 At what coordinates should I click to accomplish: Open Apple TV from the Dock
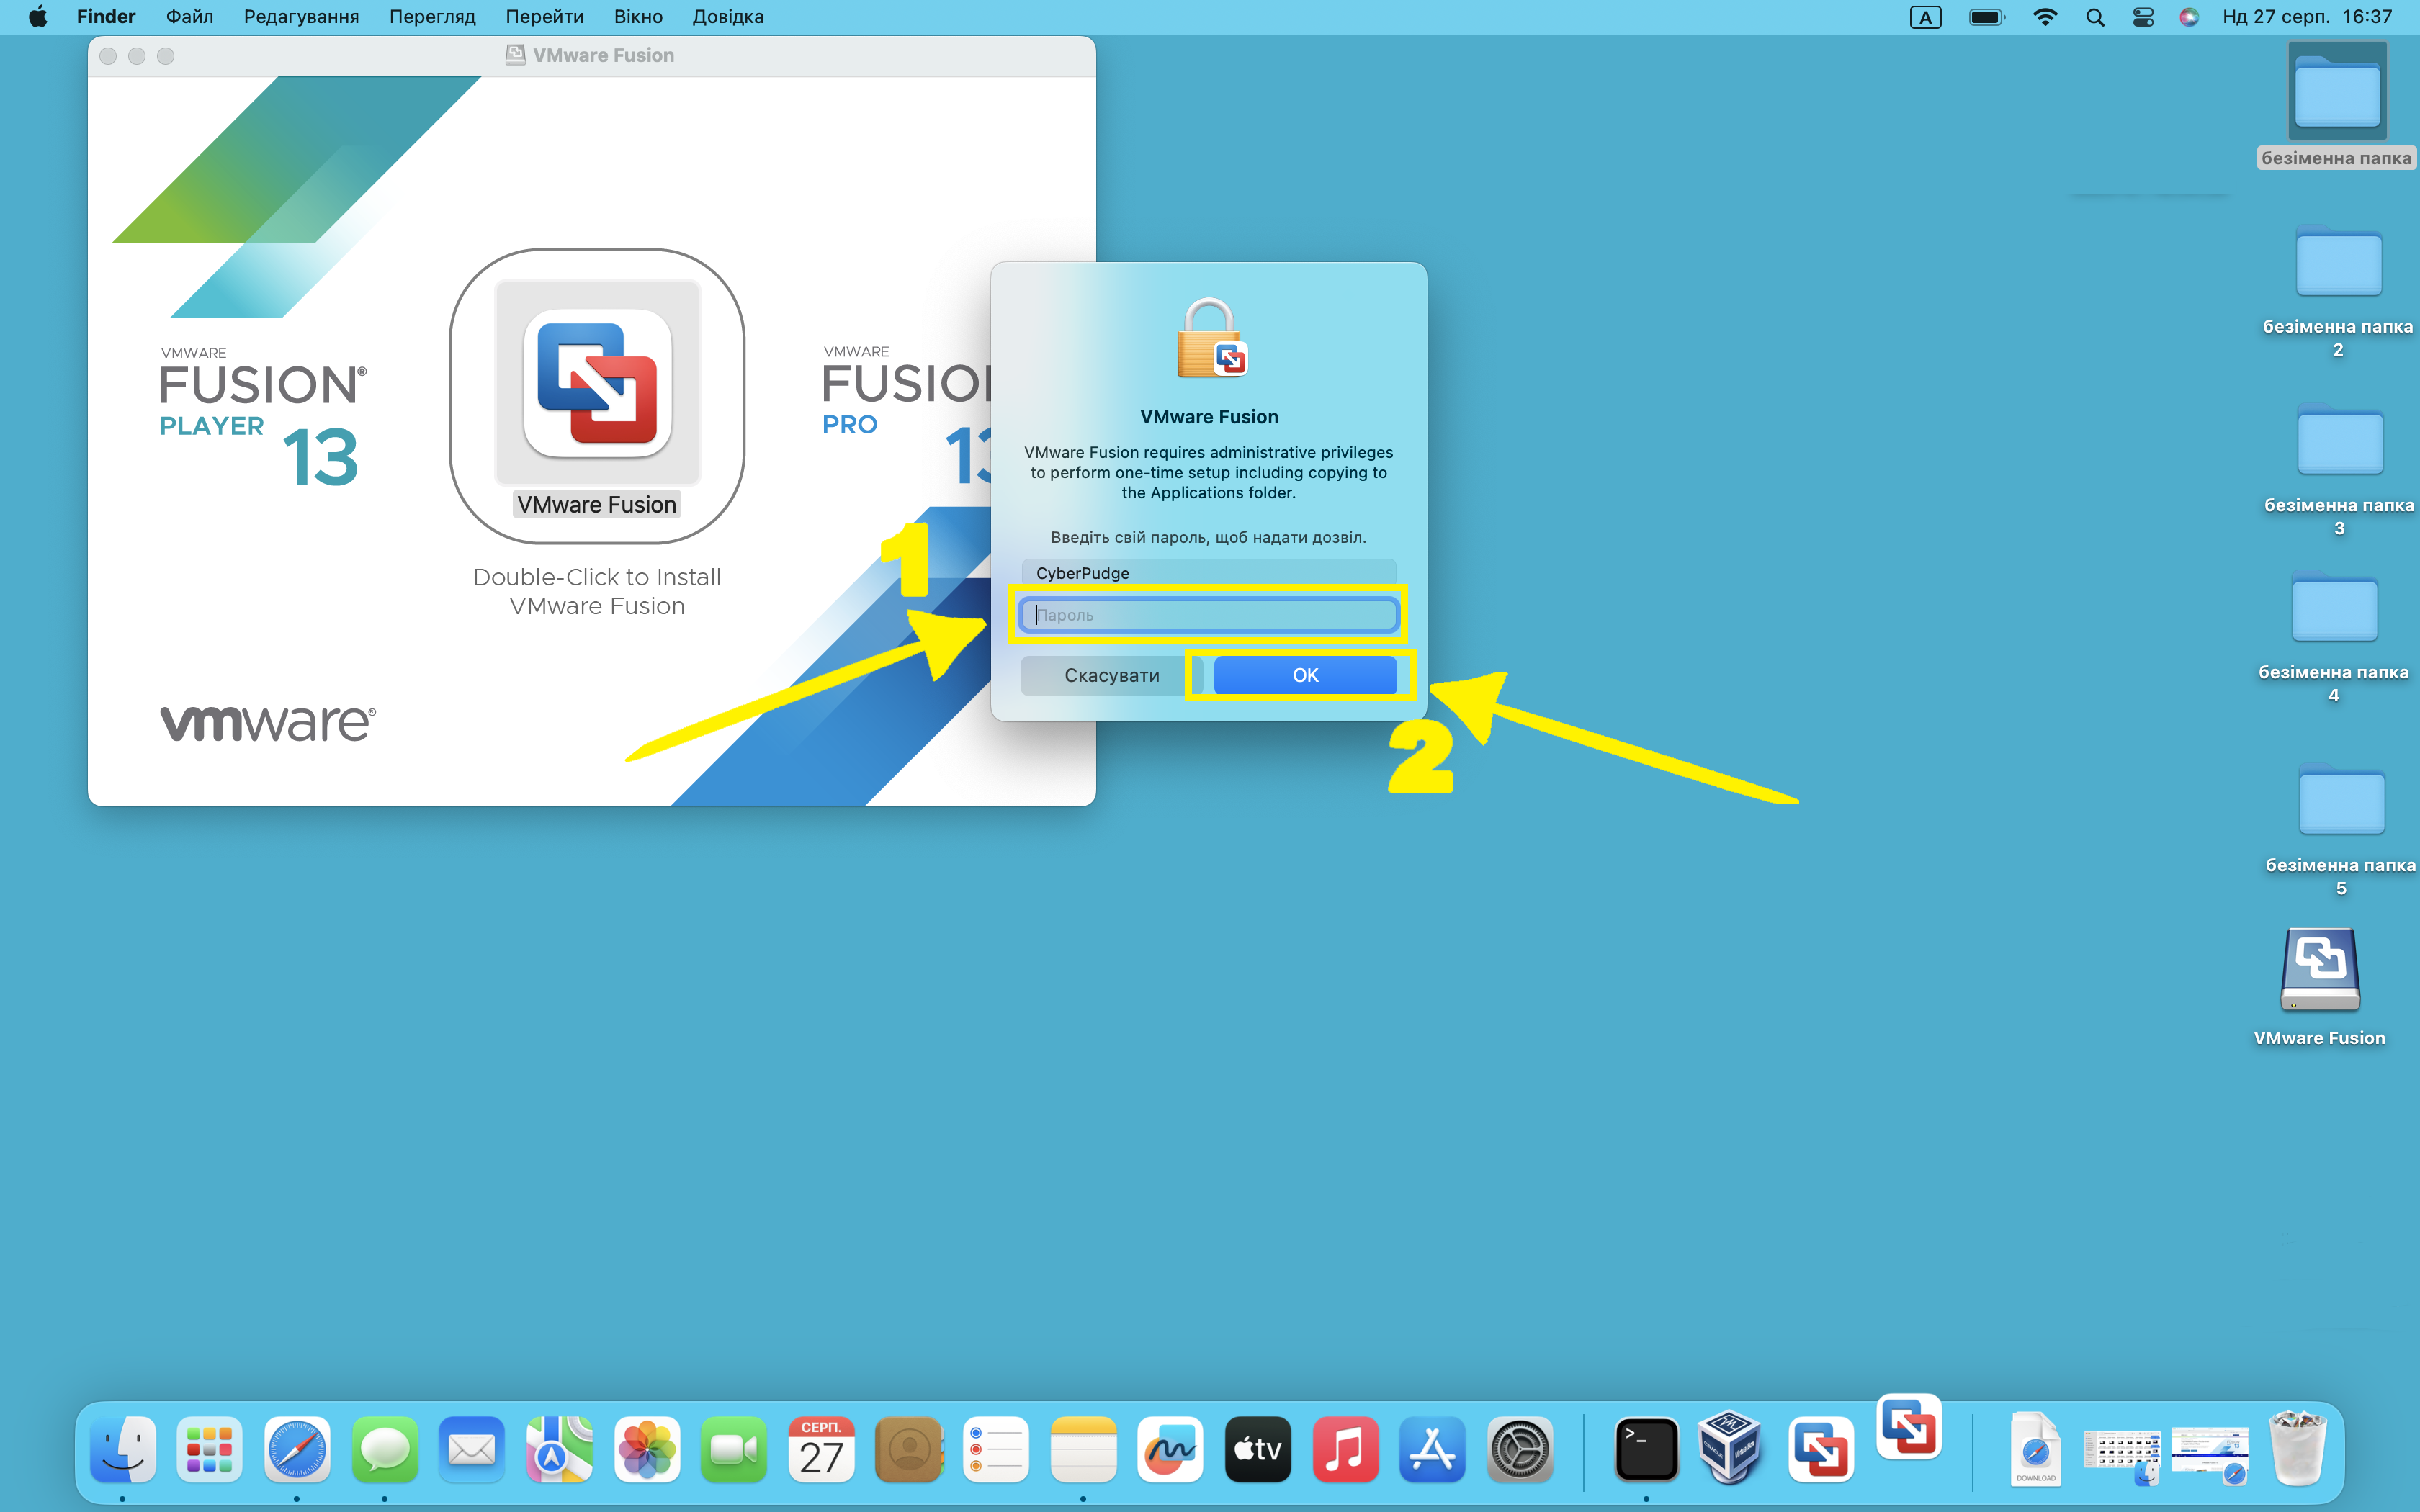[1258, 1449]
